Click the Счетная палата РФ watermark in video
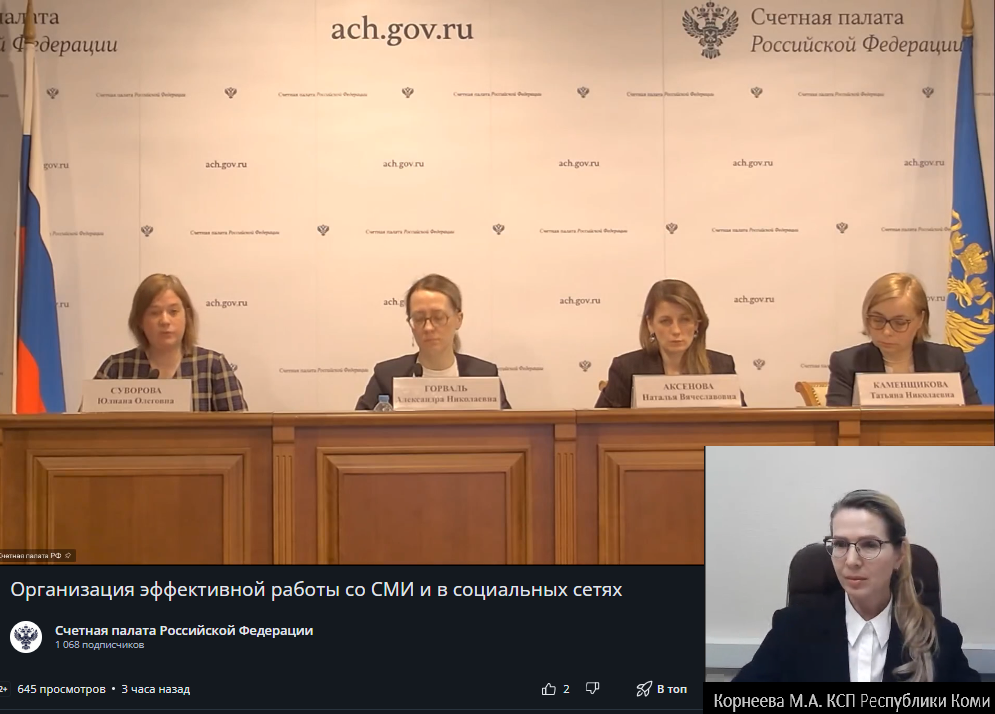The height and width of the screenshot is (714, 995). [36, 555]
